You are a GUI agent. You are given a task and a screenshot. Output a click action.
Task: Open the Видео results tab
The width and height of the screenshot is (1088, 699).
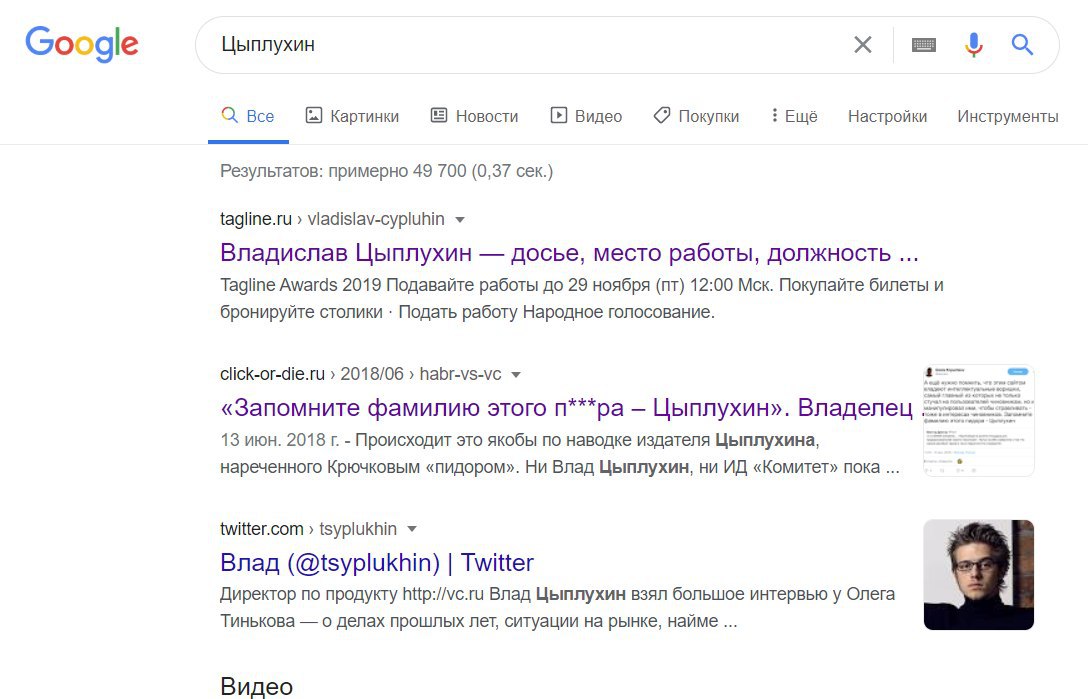coord(586,116)
